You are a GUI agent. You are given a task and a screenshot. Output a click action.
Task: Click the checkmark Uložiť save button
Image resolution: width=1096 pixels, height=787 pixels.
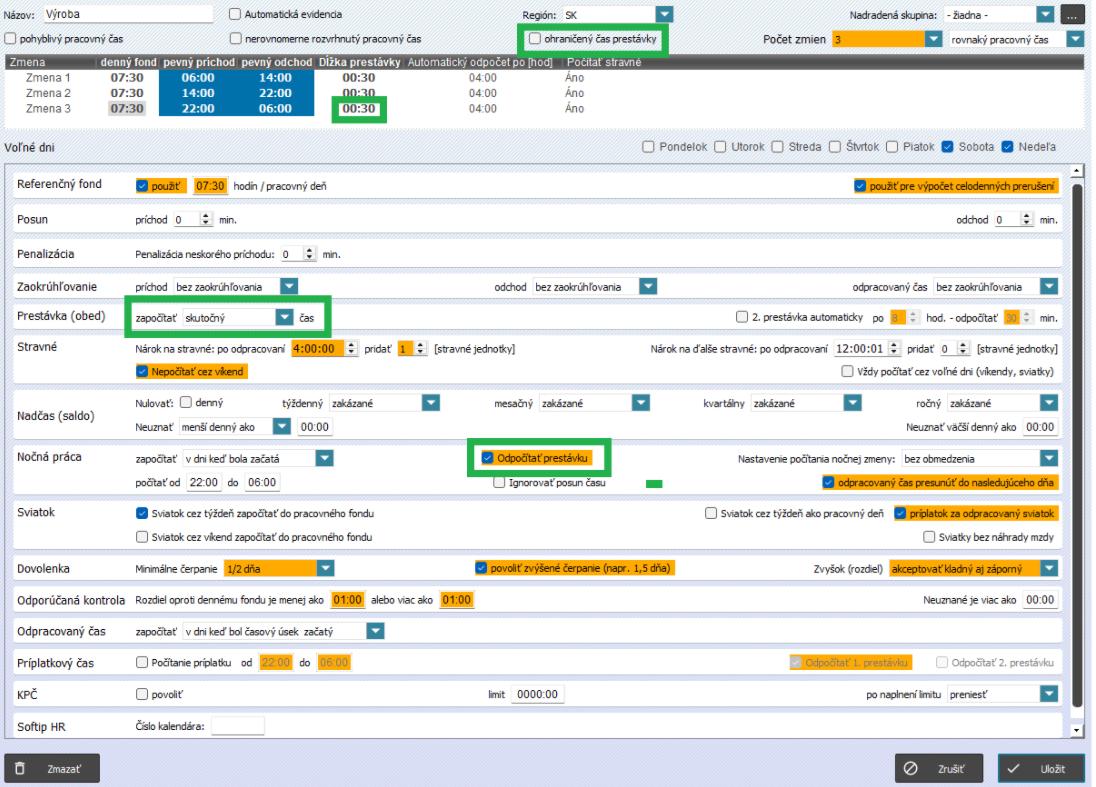(x=1040, y=769)
